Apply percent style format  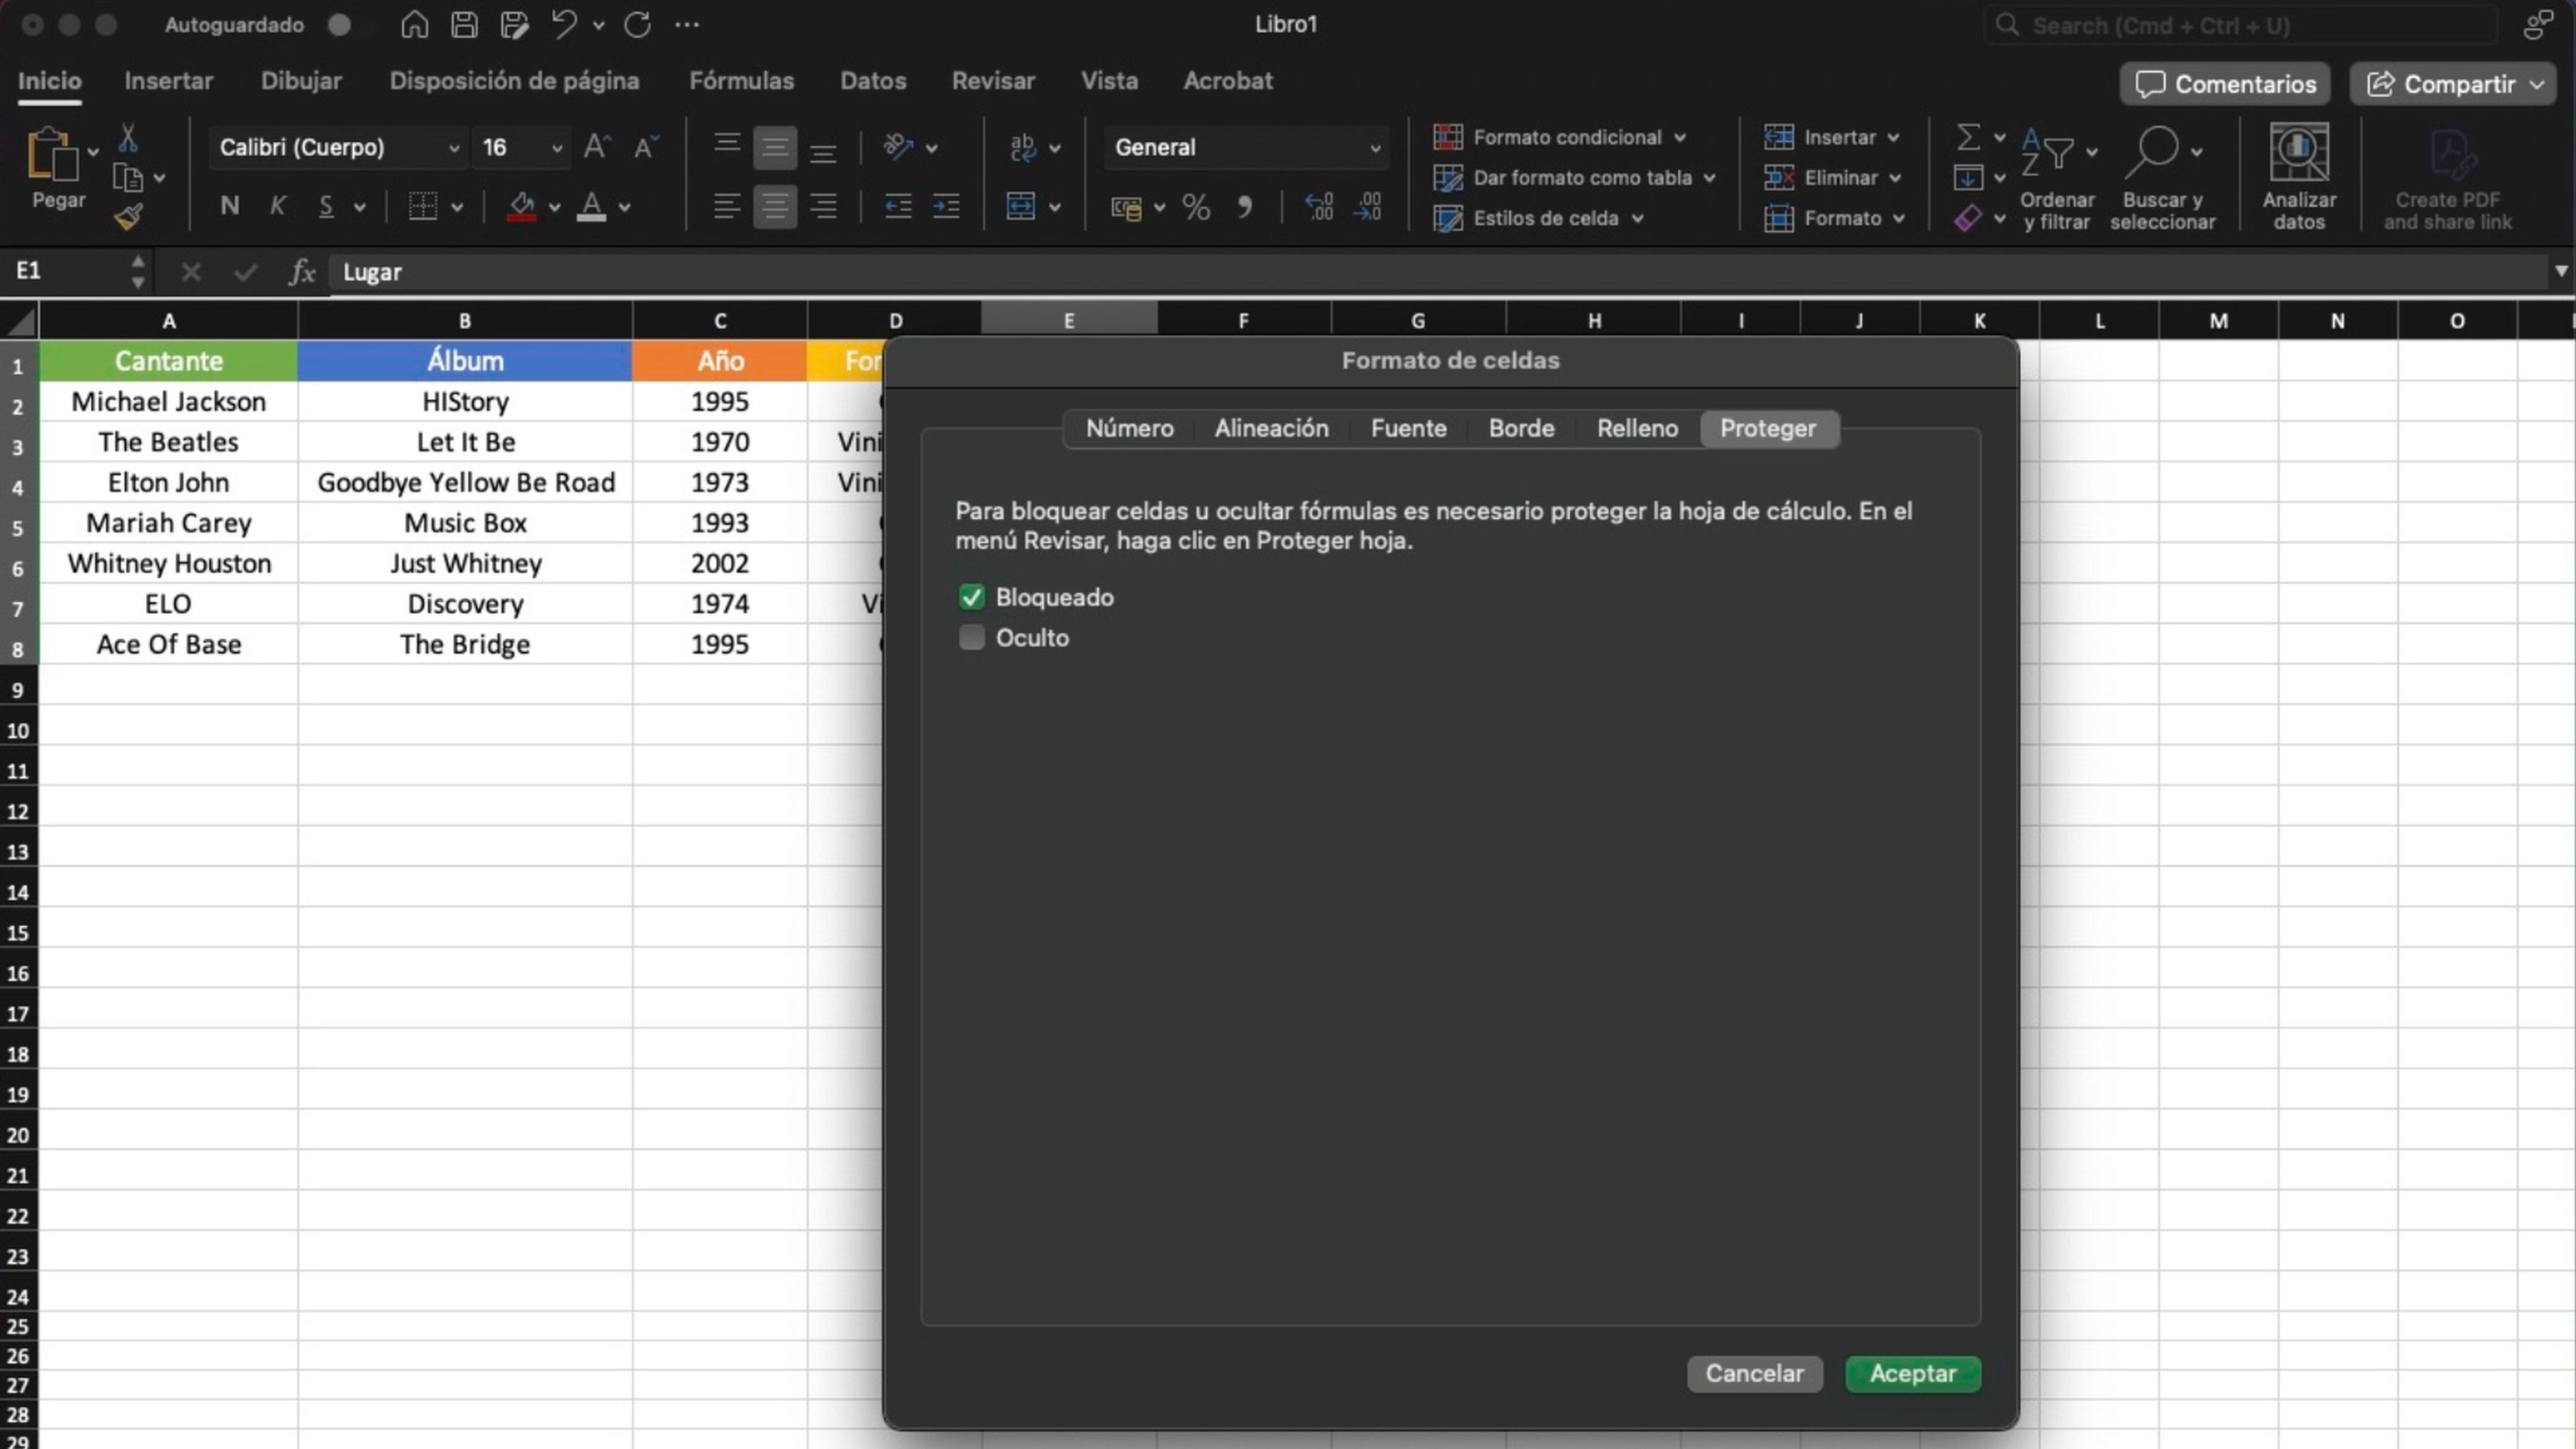(x=1196, y=206)
